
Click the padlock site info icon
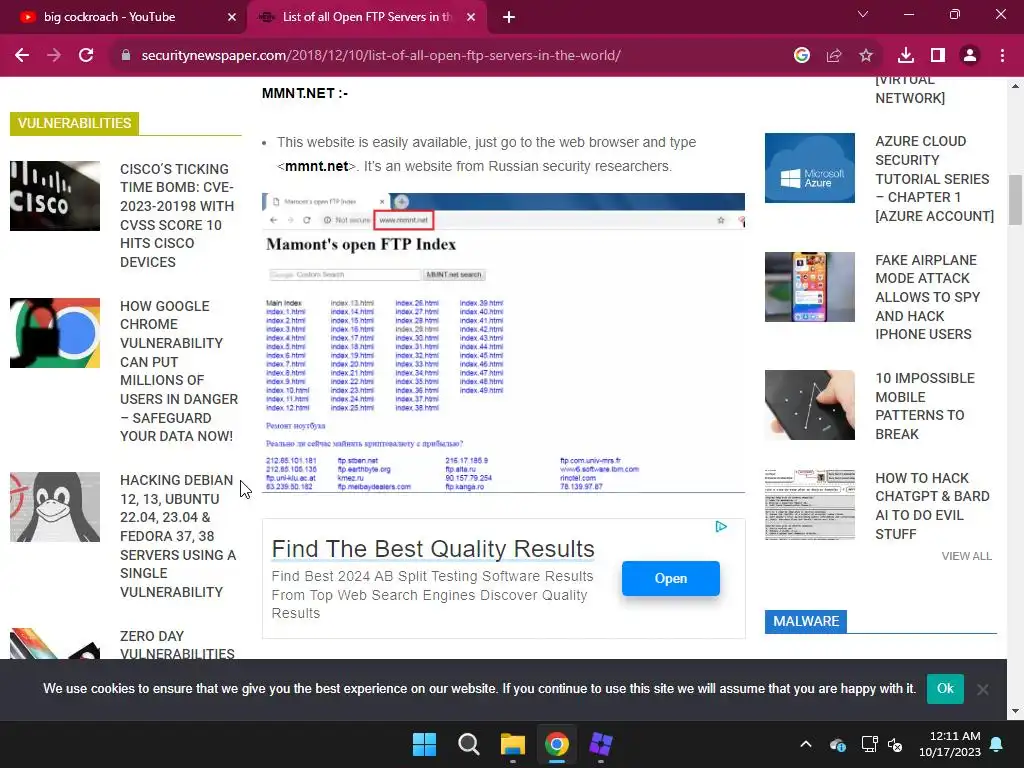tap(126, 56)
